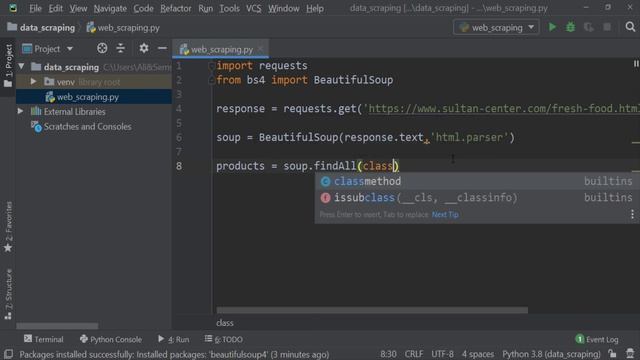Open Project panel settings gear

click(x=144, y=49)
